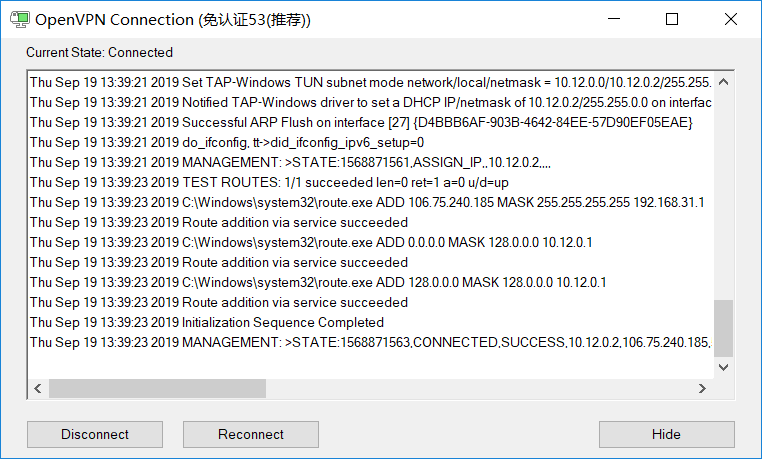Image resolution: width=762 pixels, height=459 pixels.
Task: Hide the OpenVPN connection window
Action: [x=666, y=434]
